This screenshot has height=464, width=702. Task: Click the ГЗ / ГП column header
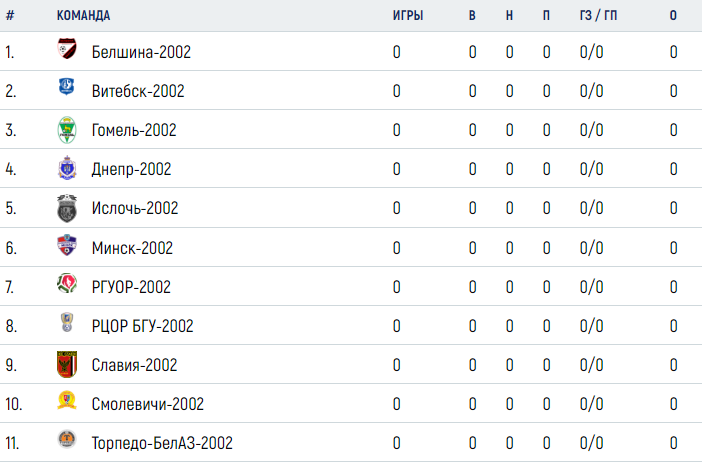(x=598, y=16)
